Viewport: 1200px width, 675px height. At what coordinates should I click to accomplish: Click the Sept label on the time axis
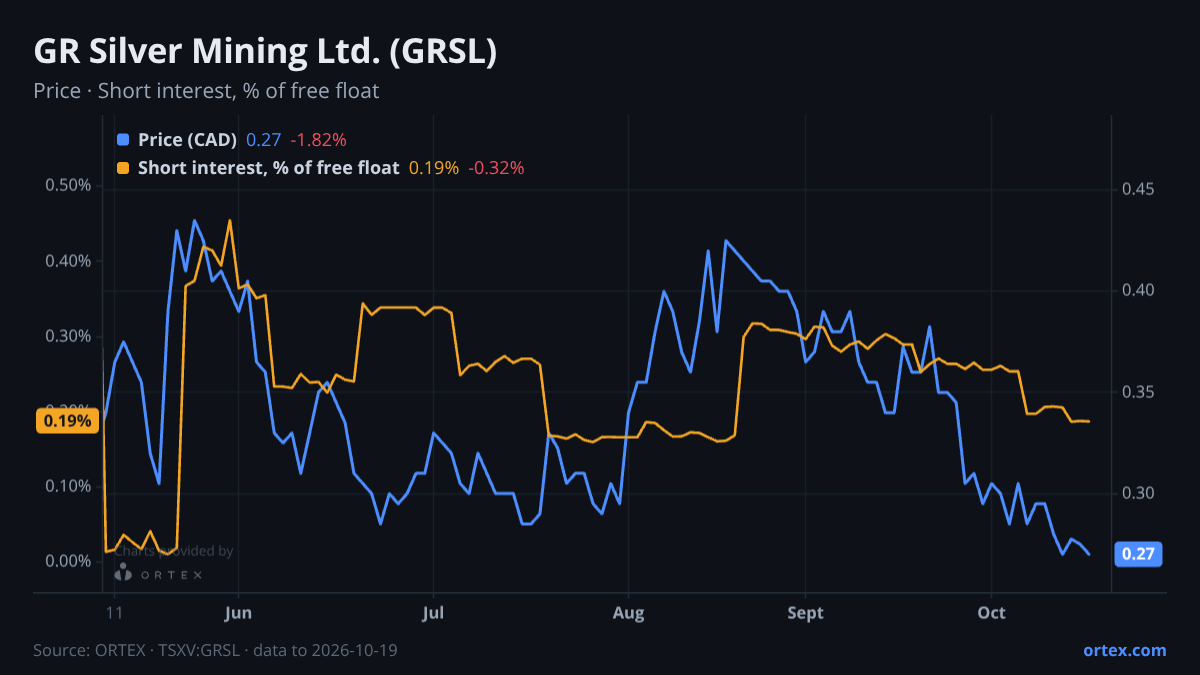coord(805,612)
